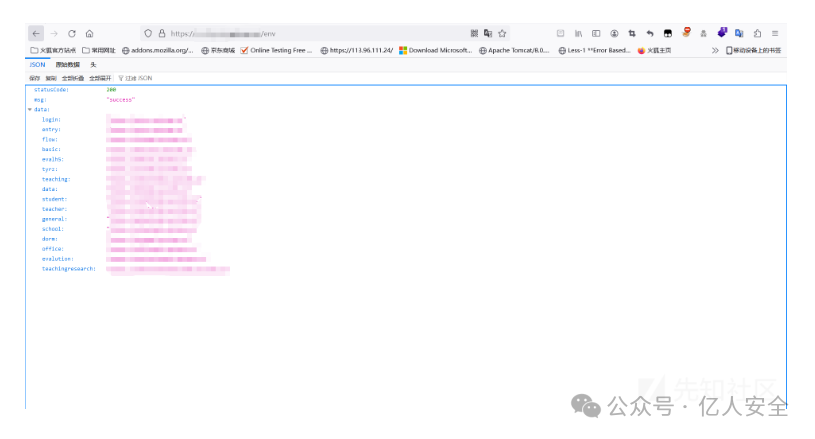Click the 过滤 JSON filter input field
The width and height of the screenshot is (815, 439).
140,77
